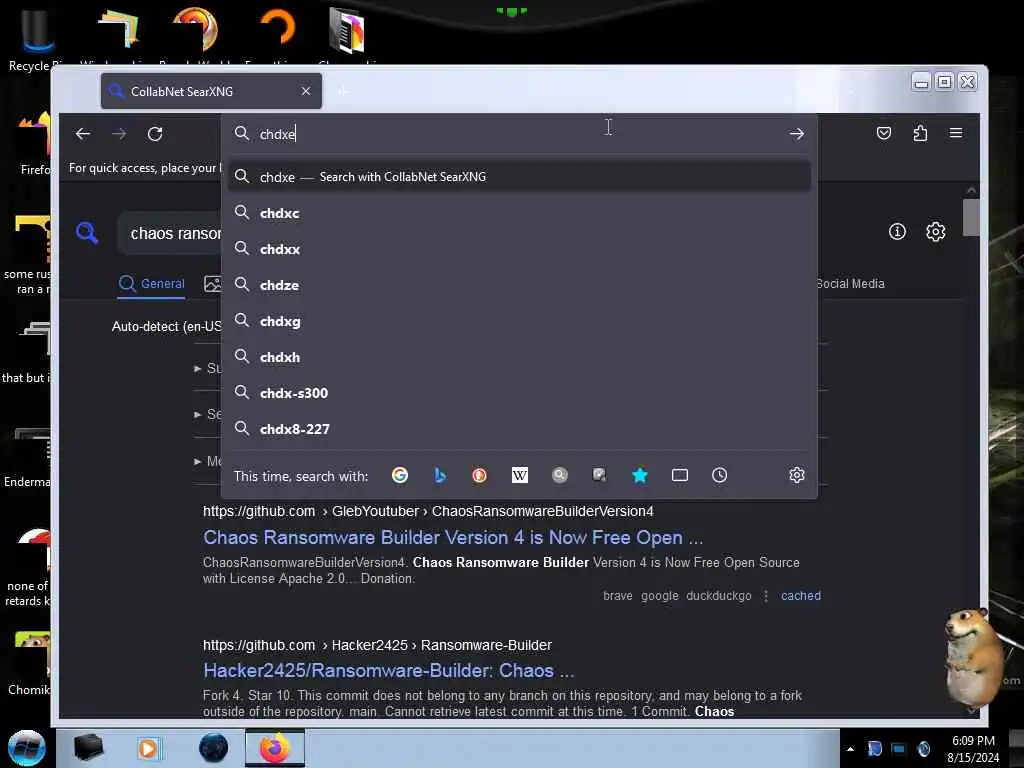Open a new tab with plus button
Viewport: 1024px width, 768px height.
pyautogui.click(x=343, y=91)
